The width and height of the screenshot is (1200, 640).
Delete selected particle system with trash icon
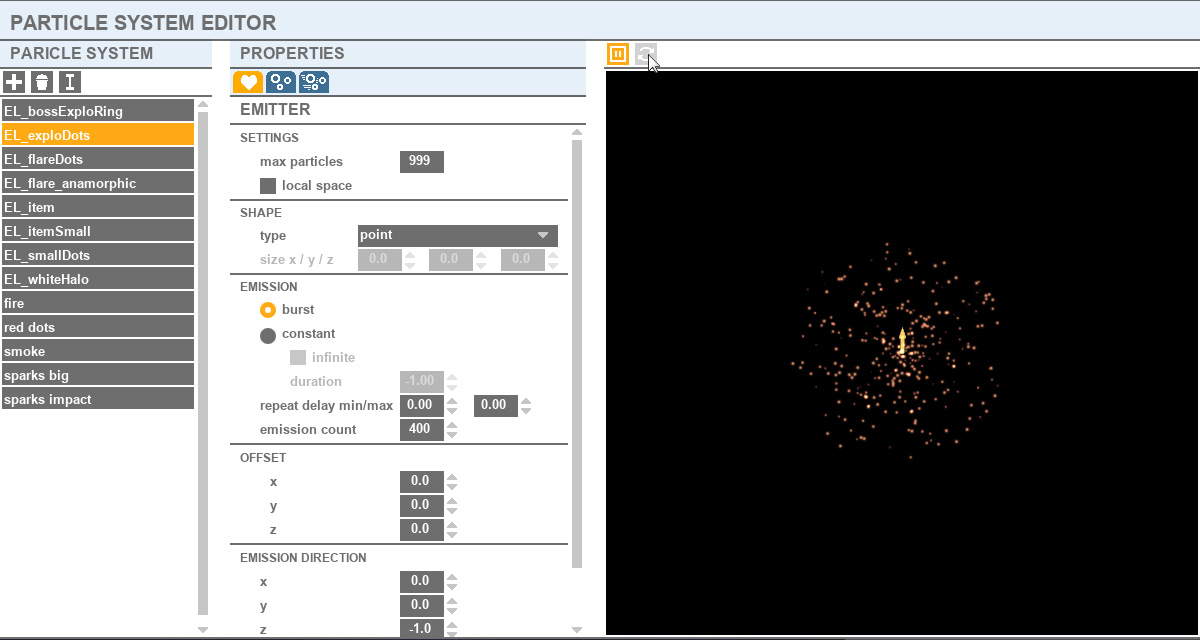pyautogui.click(x=41, y=83)
